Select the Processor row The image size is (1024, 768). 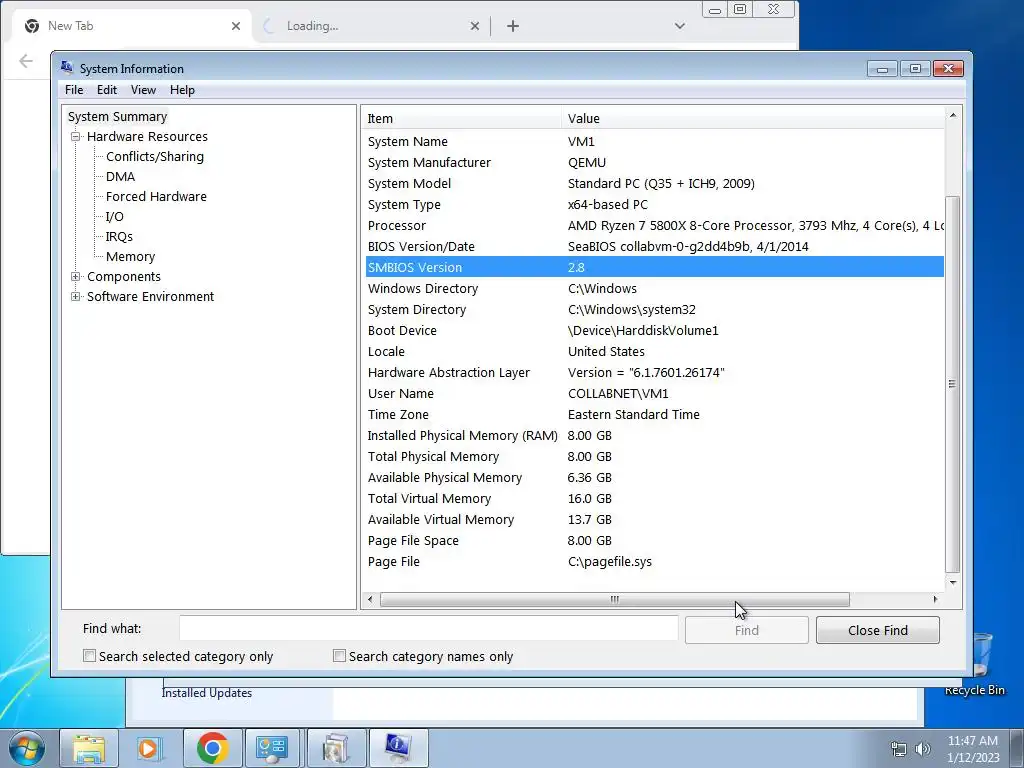tap(654, 225)
